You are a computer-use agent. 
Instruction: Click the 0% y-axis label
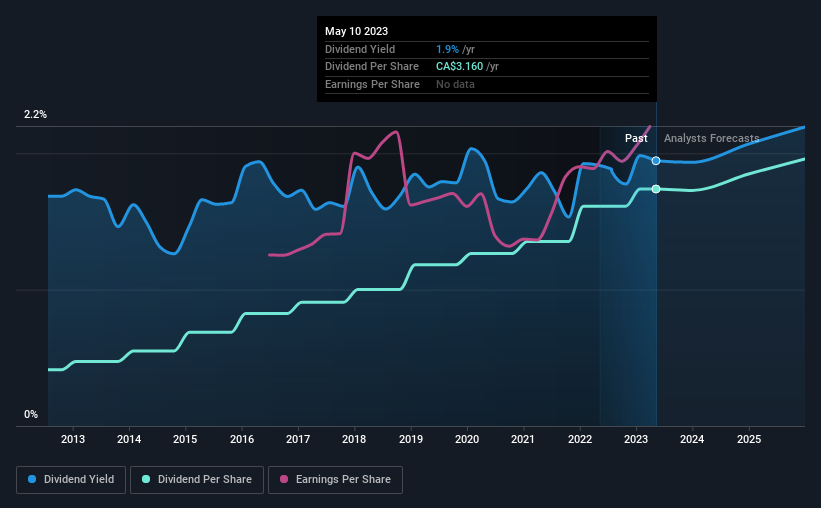[x=31, y=414]
